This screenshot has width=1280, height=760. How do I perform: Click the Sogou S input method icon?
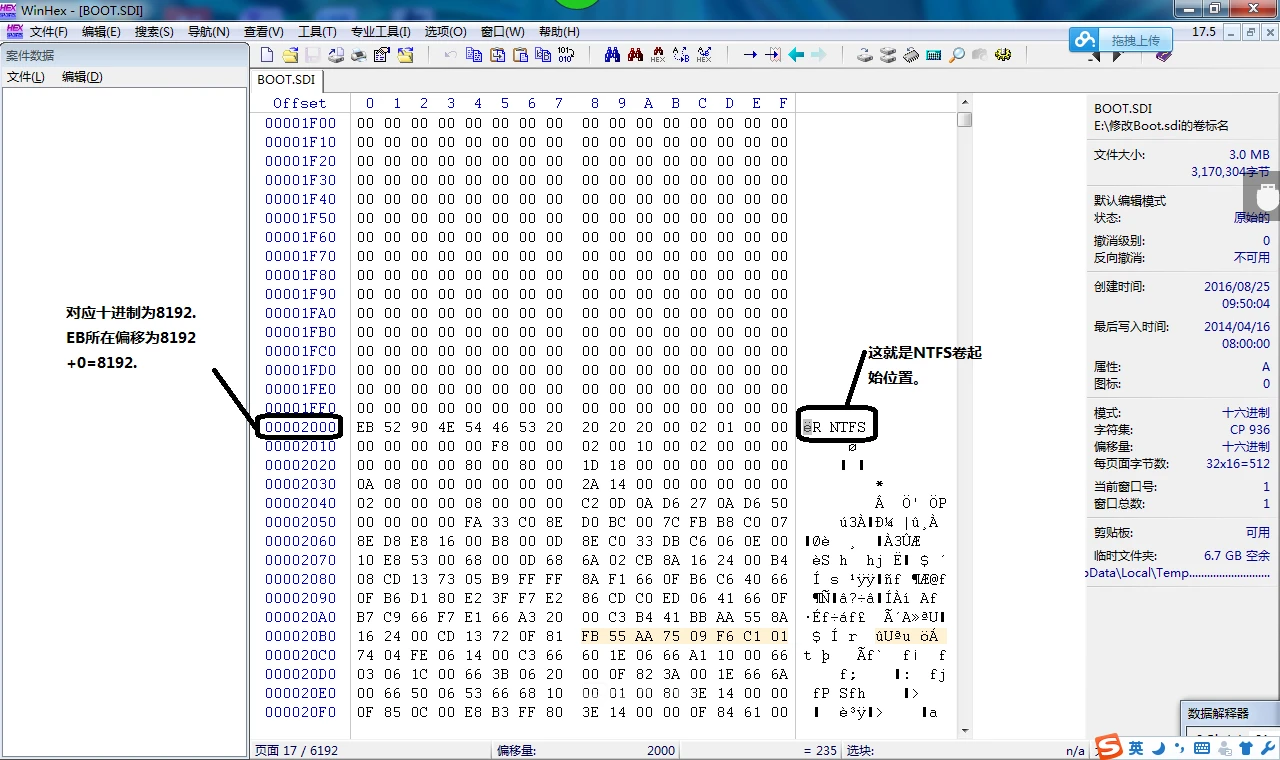[x=1109, y=746]
